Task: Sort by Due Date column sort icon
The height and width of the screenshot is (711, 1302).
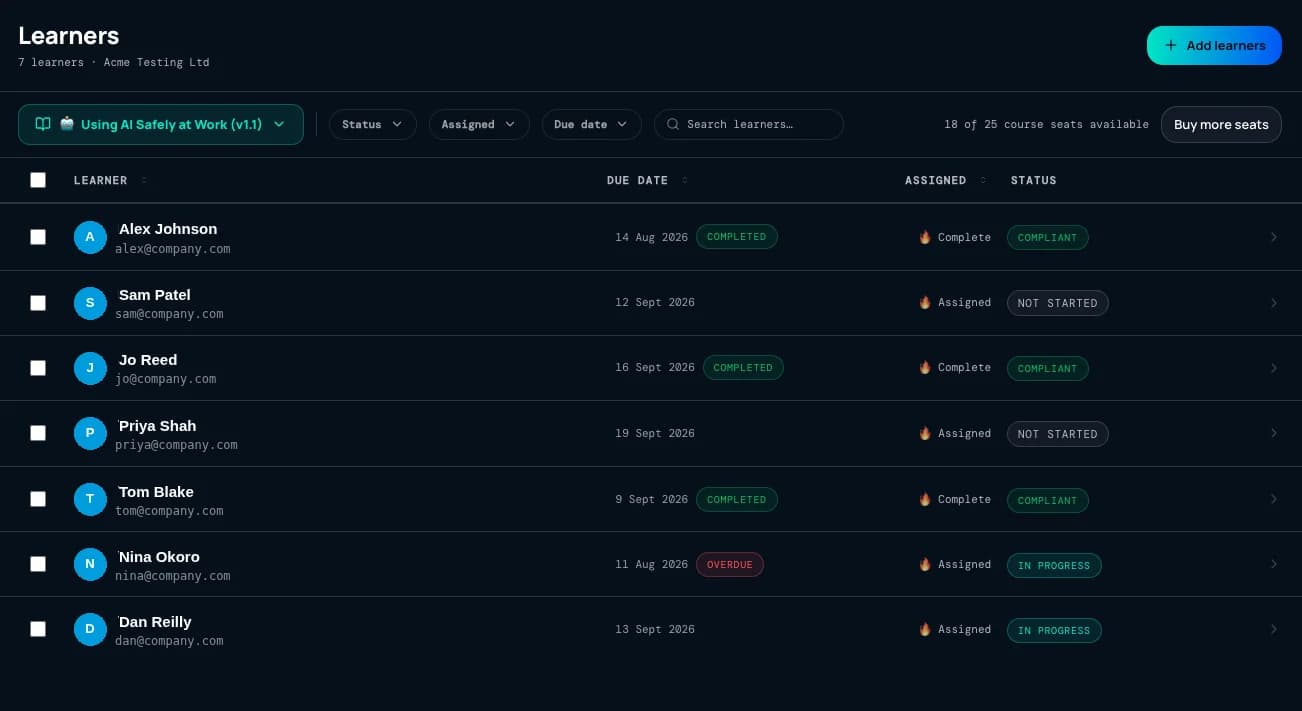Action: tap(685, 180)
